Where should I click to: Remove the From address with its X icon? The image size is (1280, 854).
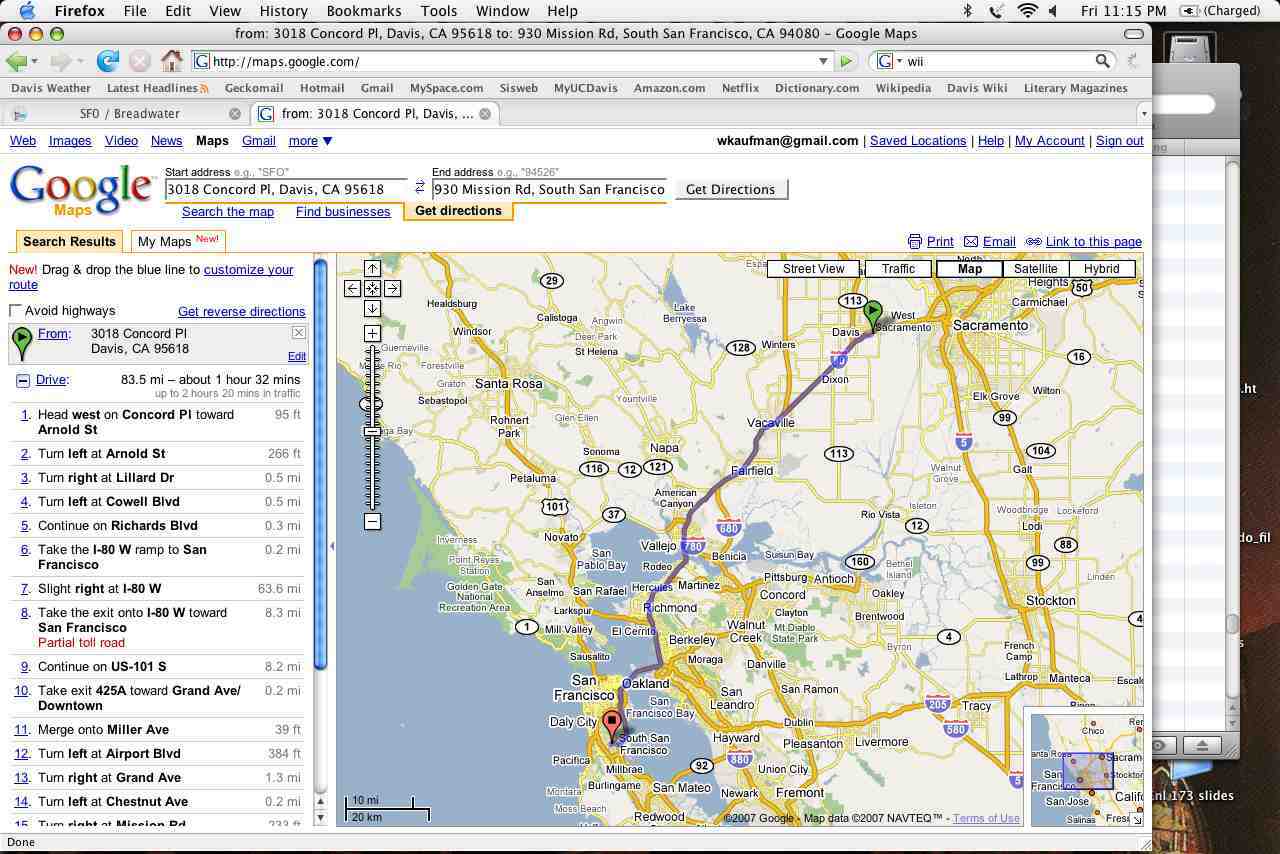coord(298,333)
